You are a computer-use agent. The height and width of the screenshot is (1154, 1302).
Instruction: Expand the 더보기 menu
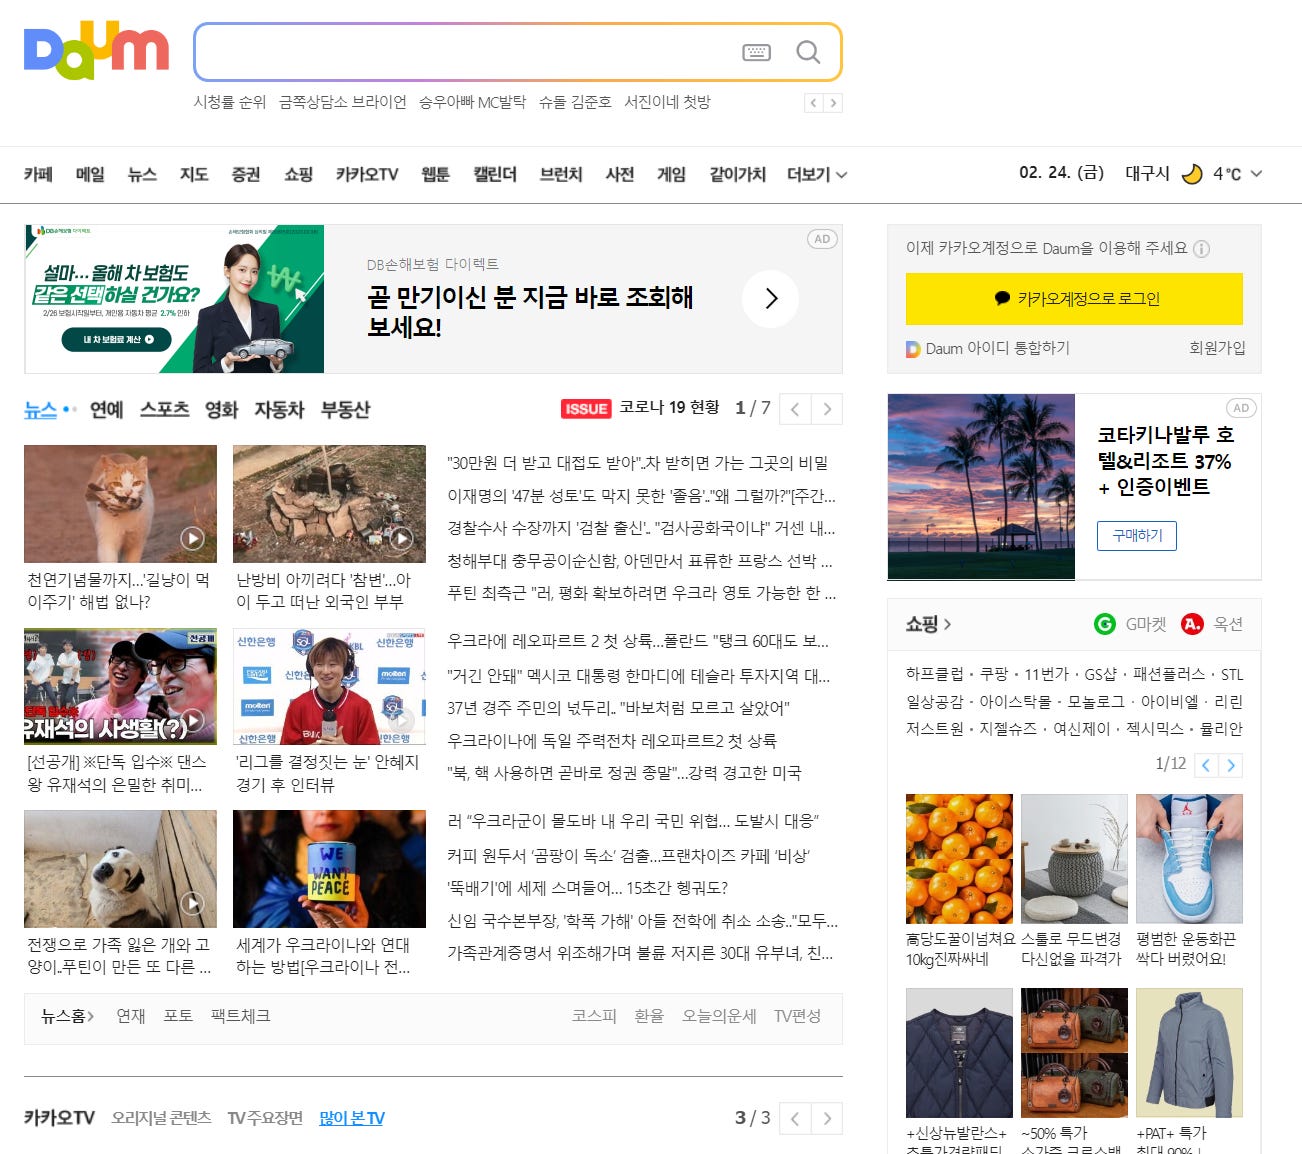(x=817, y=174)
